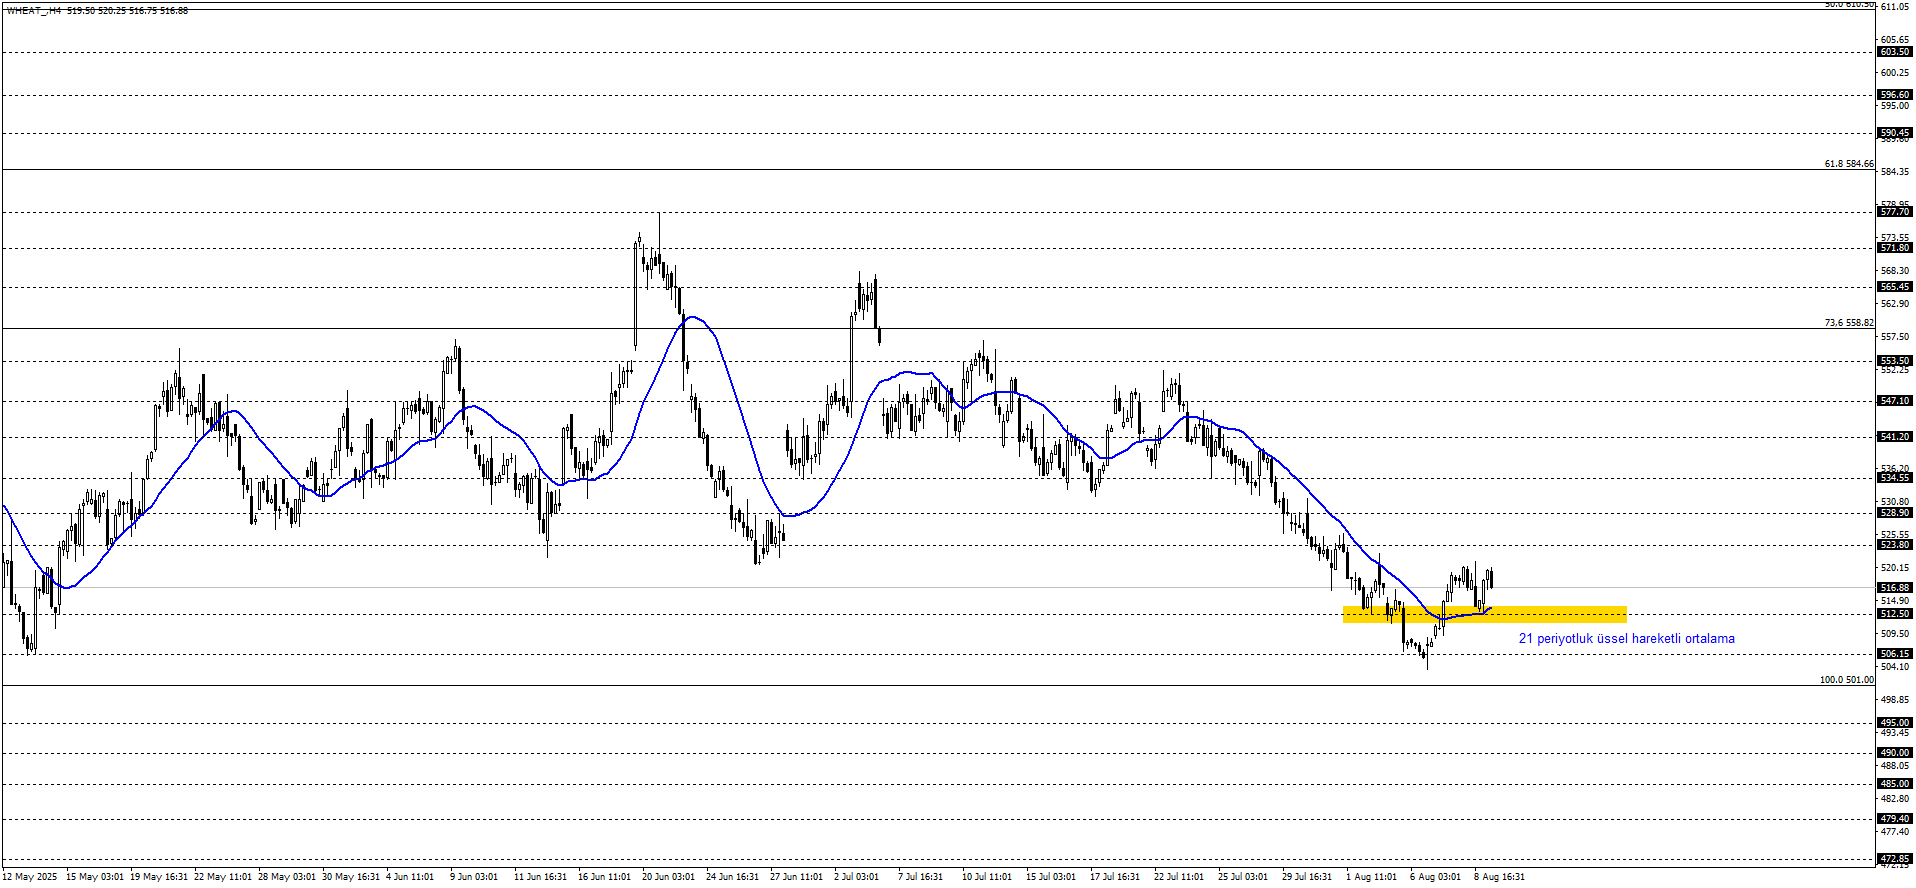Click the current price tag 516.88

[x=1895, y=588]
